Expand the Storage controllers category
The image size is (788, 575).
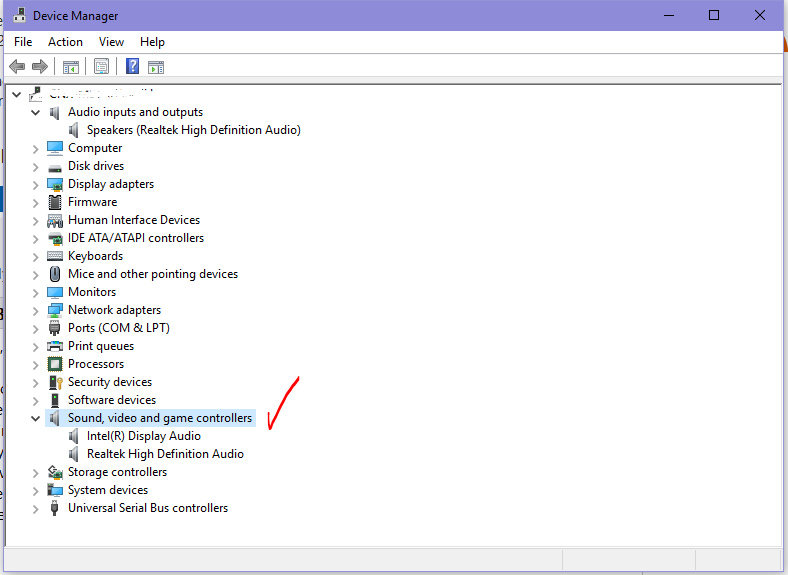pos(36,473)
